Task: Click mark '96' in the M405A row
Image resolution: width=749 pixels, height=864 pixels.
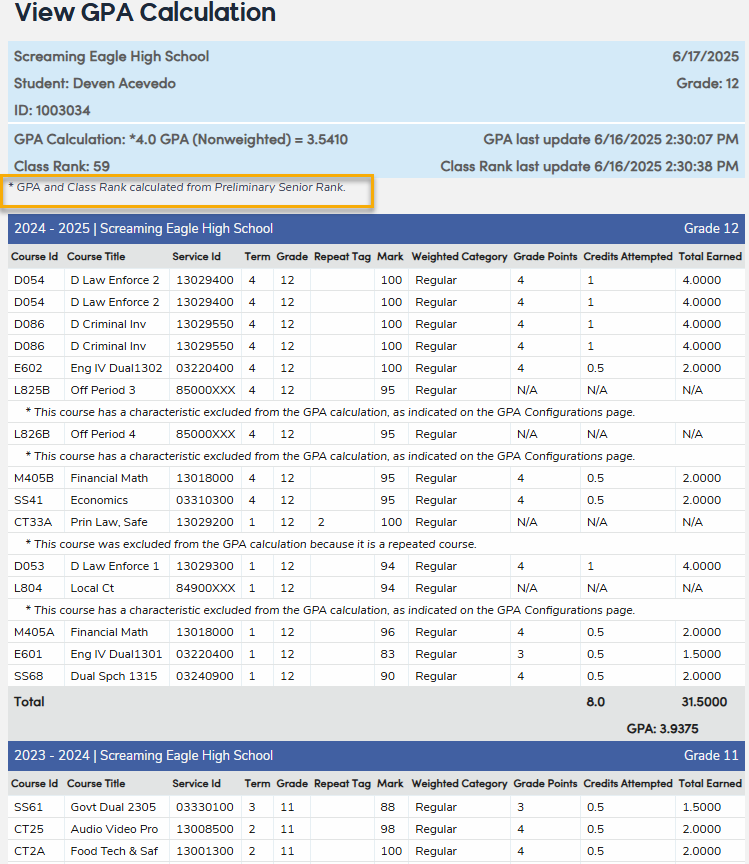Action: pyautogui.click(x=387, y=633)
